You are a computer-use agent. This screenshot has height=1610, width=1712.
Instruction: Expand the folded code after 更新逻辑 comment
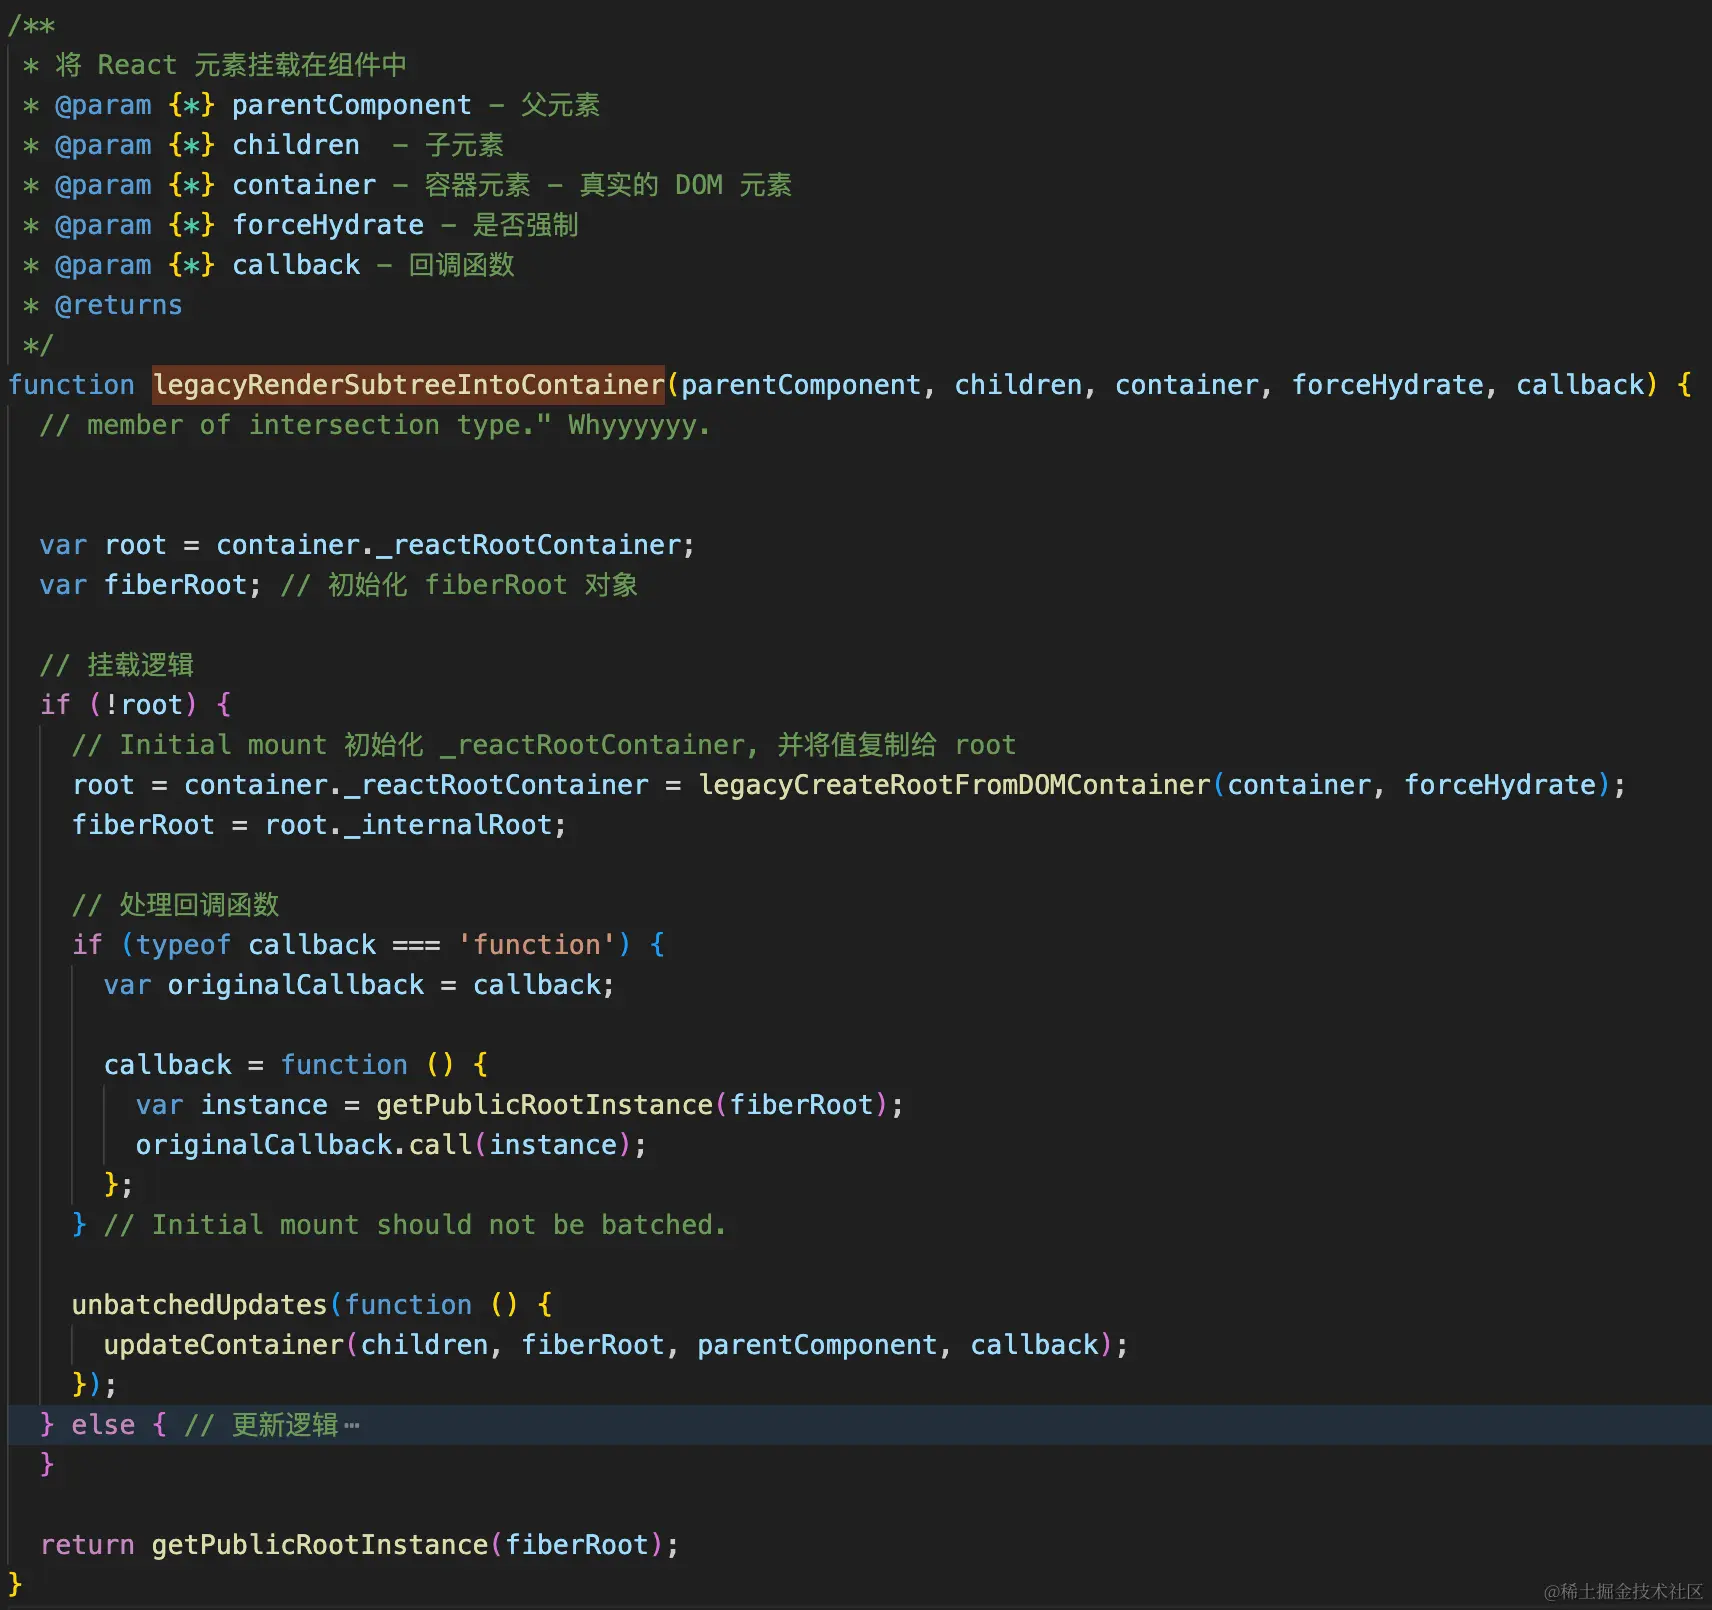(x=351, y=1426)
